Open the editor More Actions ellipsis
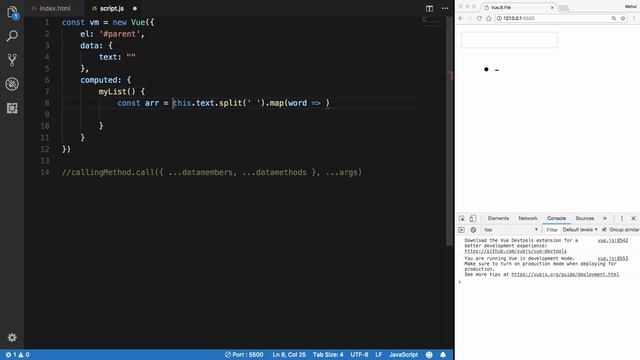640x360 pixels. click(445, 8)
